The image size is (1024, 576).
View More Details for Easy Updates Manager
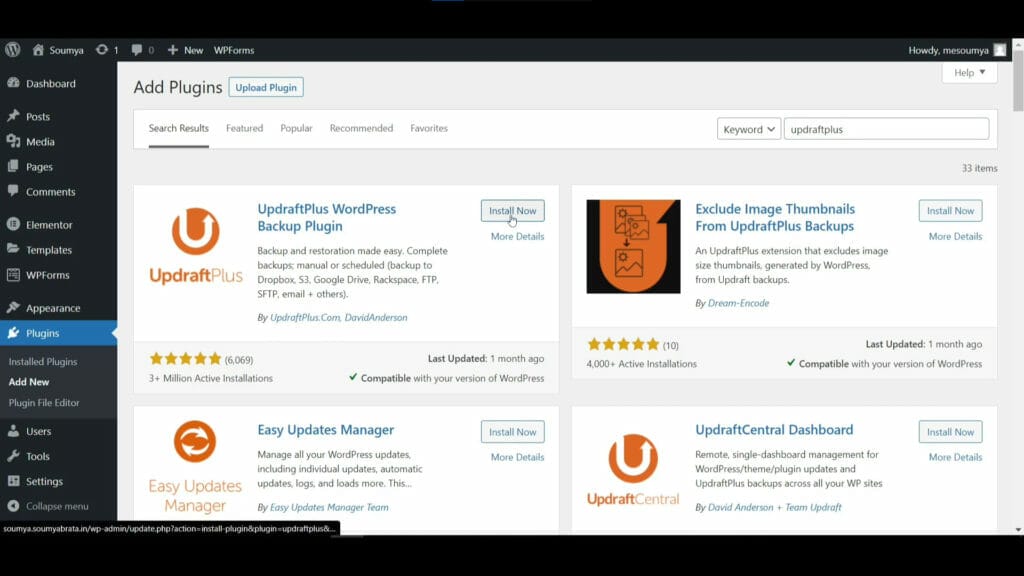517,456
